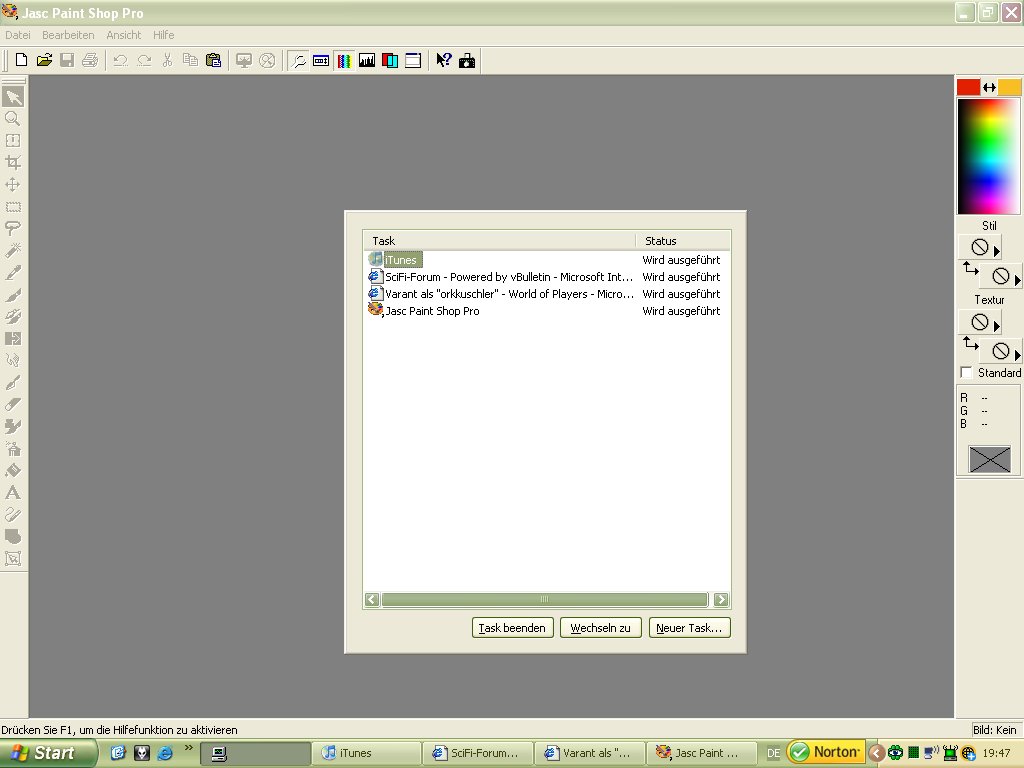The height and width of the screenshot is (768, 1024).
Task: Open the Windows Start button
Action: pyautogui.click(x=47, y=753)
